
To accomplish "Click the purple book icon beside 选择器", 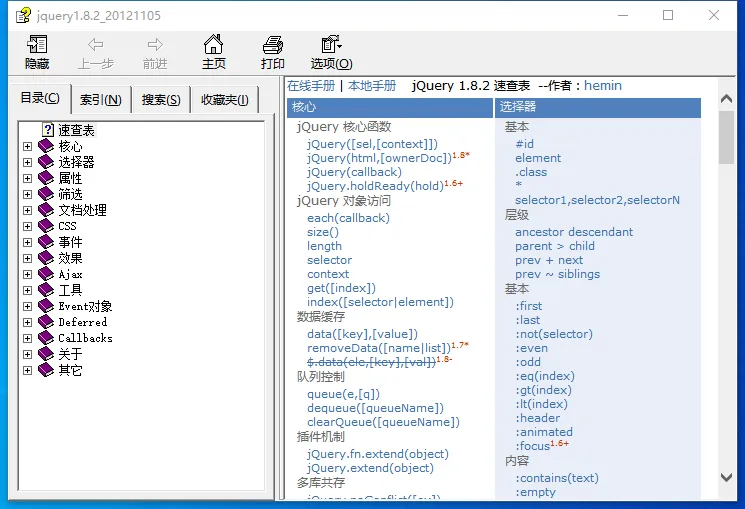I will coord(46,162).
